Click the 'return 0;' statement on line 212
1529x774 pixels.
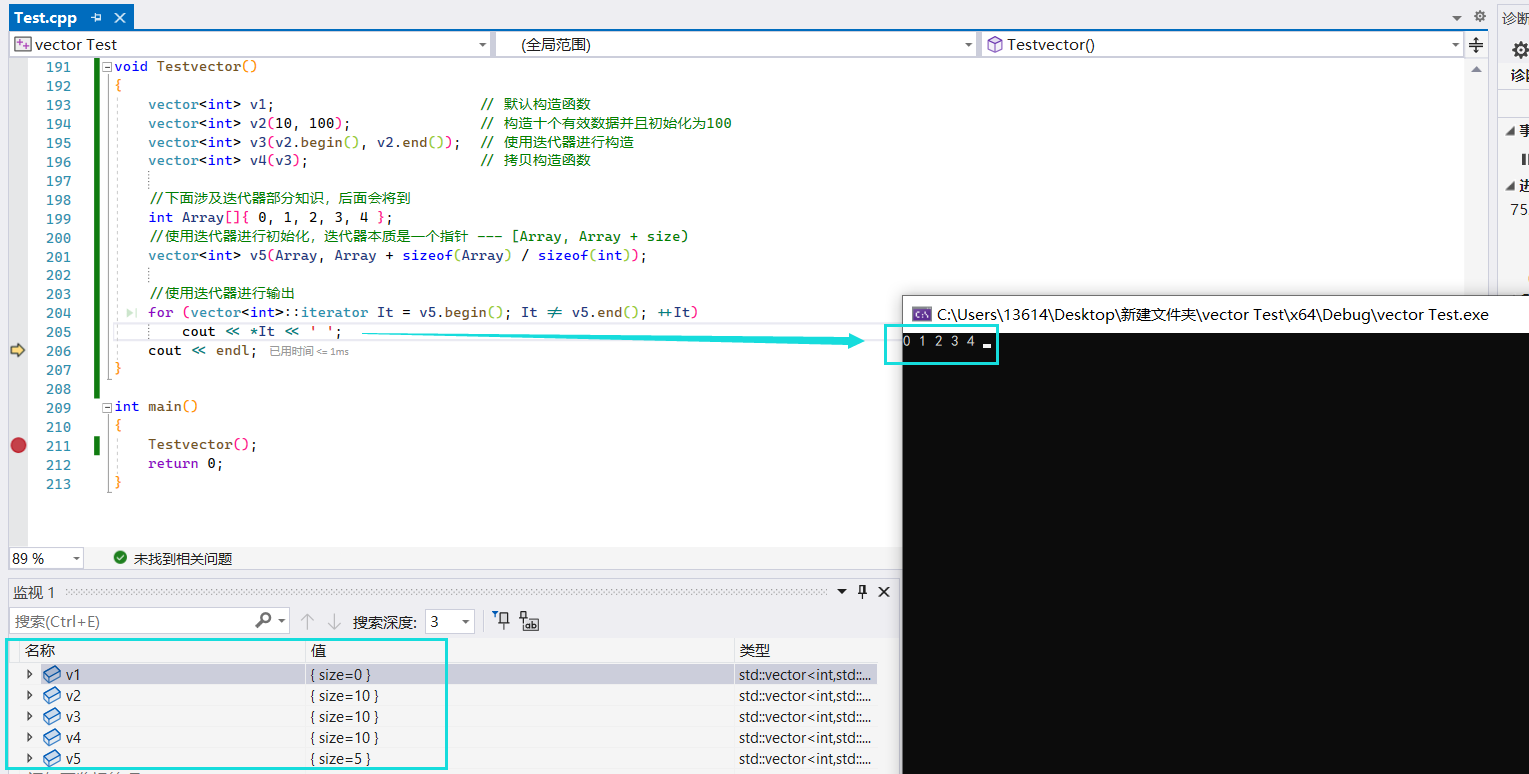[186, 464]
